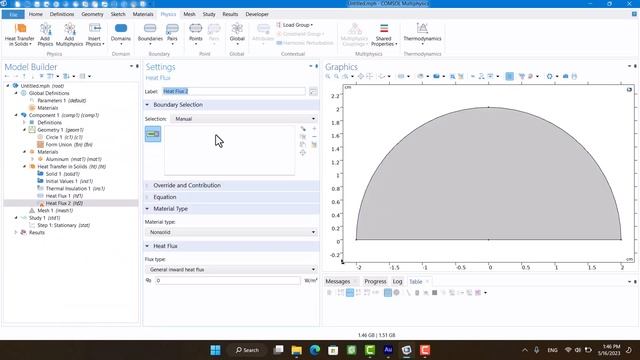
Task: Open the Geometry ribbon tab
Action: 92,14
